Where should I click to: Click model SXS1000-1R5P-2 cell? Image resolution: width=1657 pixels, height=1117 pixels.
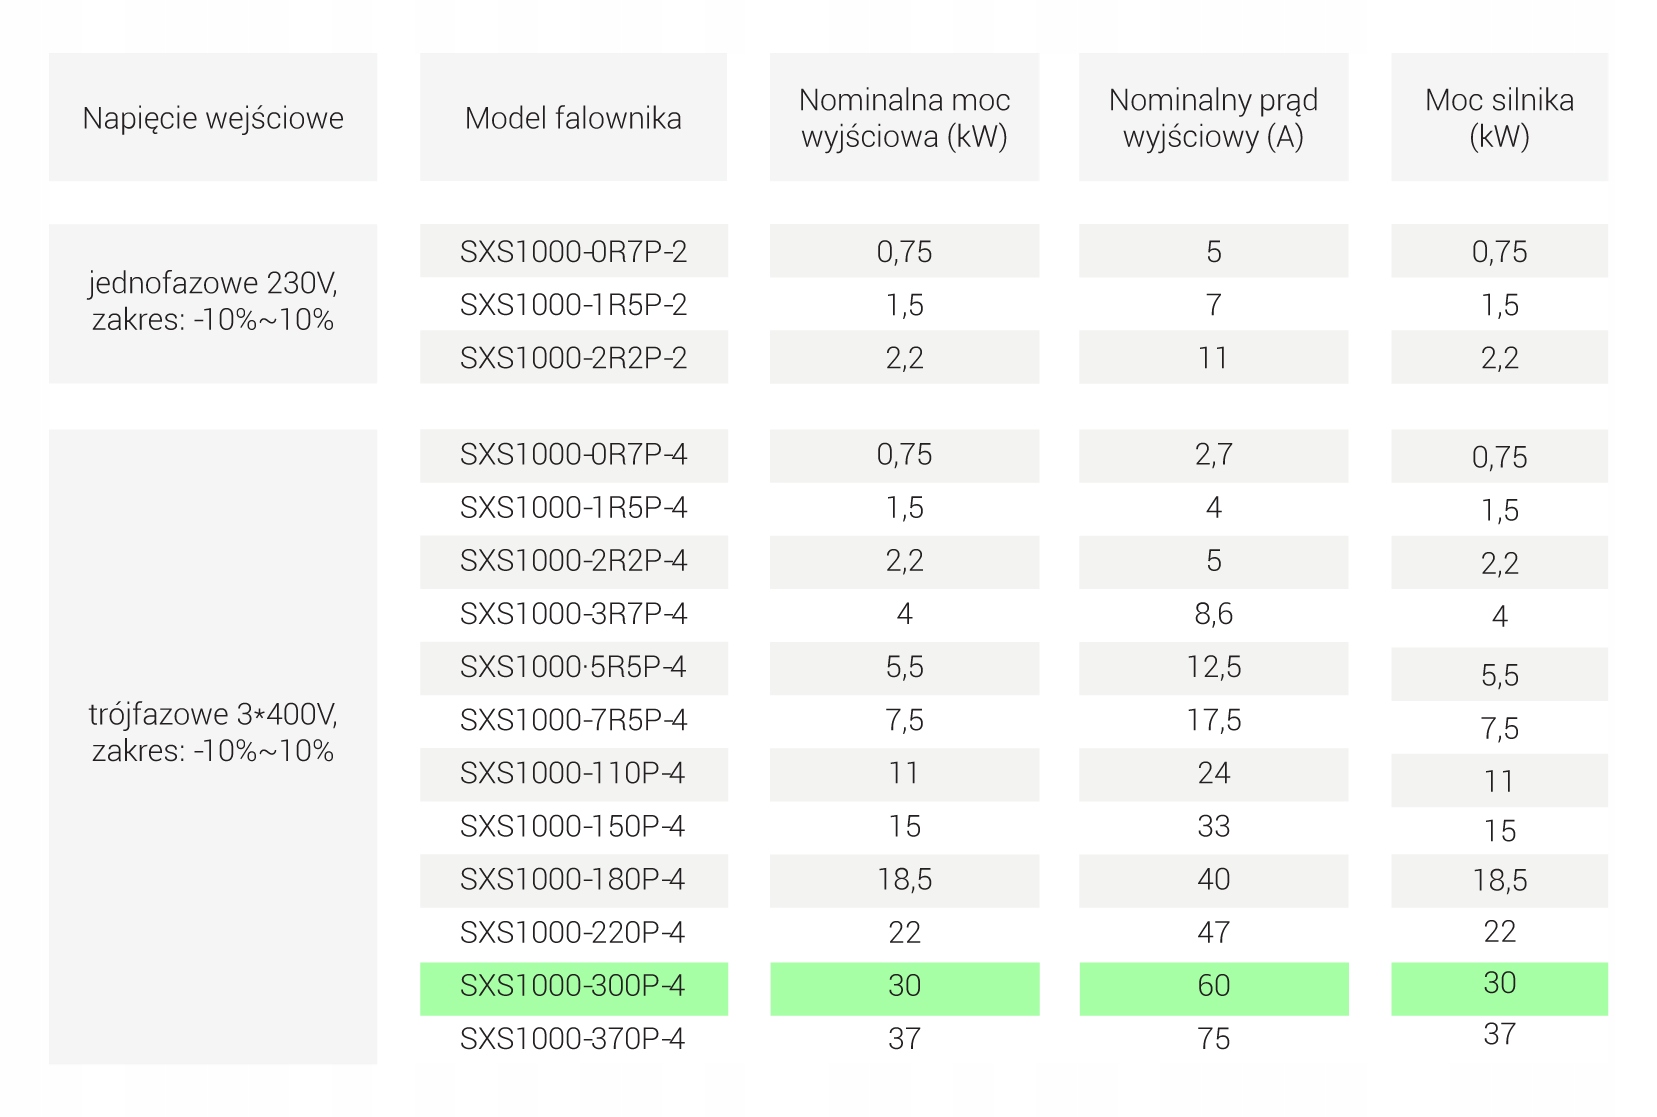pos(573,304)
